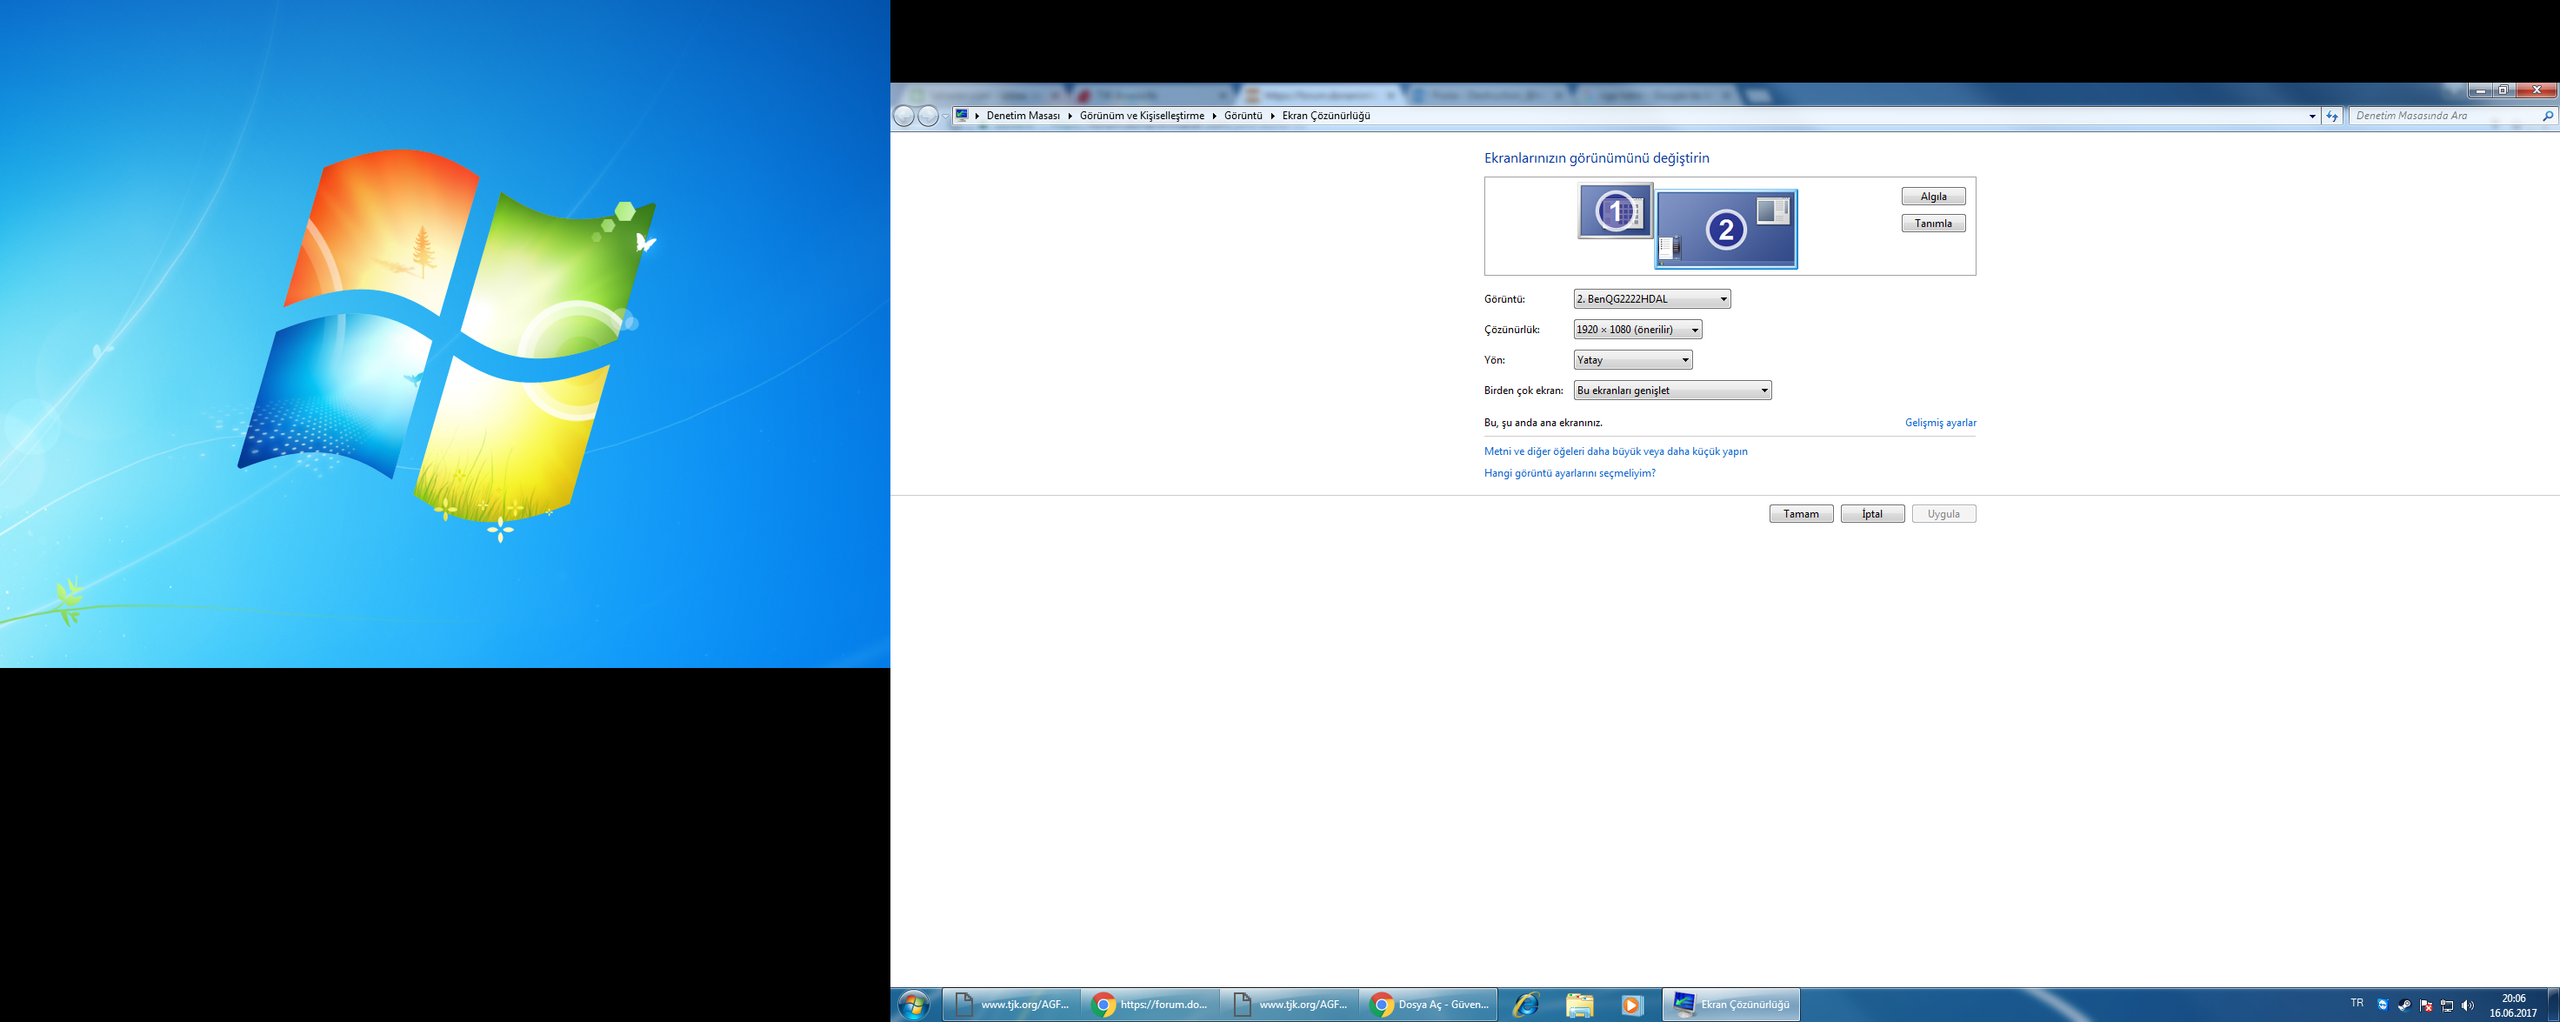Click the search magnifier icon
Viewport: 2560px width, 1022px height.
(2547, 116)
